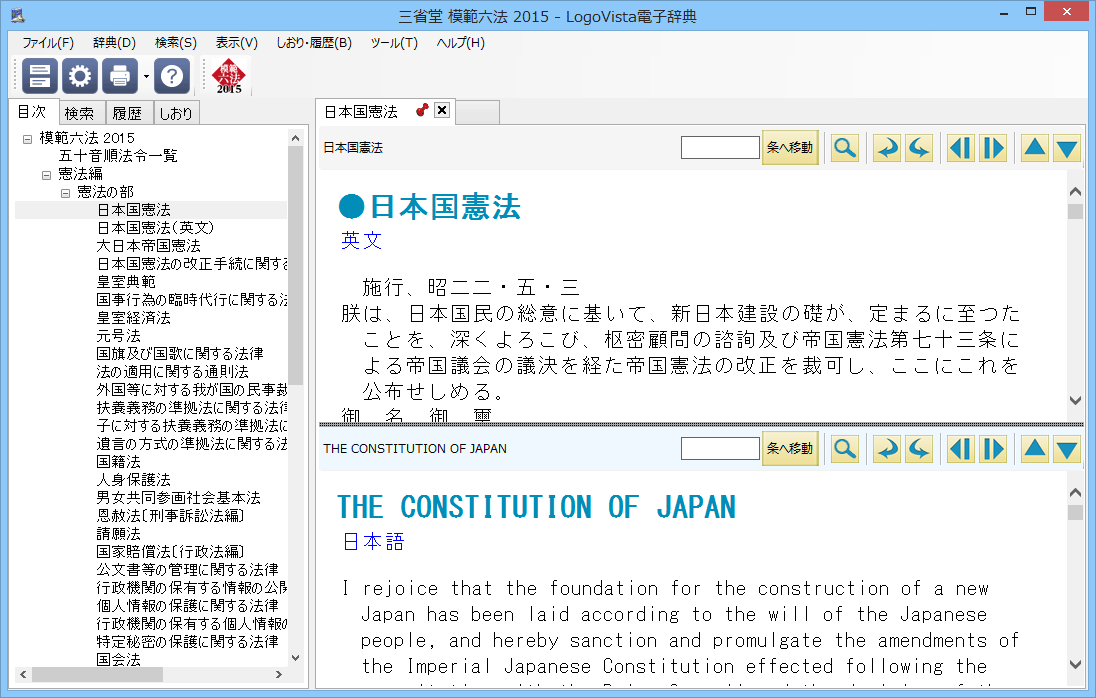This screenshot has width=1096, height=698.
Task: Click the right bar-arrow icon in upper pane
Action: pos(993,148)
